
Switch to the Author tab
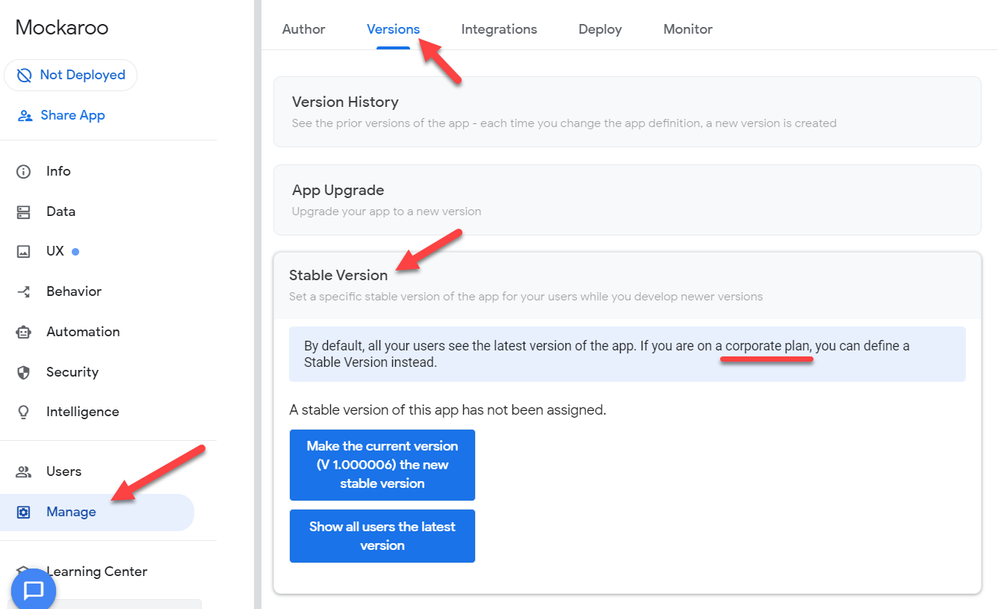(x=304, y=29)
